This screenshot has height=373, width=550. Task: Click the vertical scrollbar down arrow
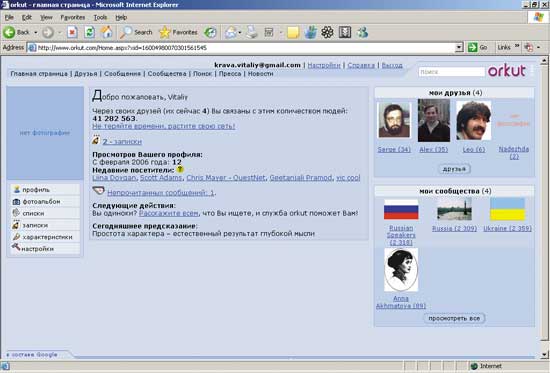click(x=544, y=354)
